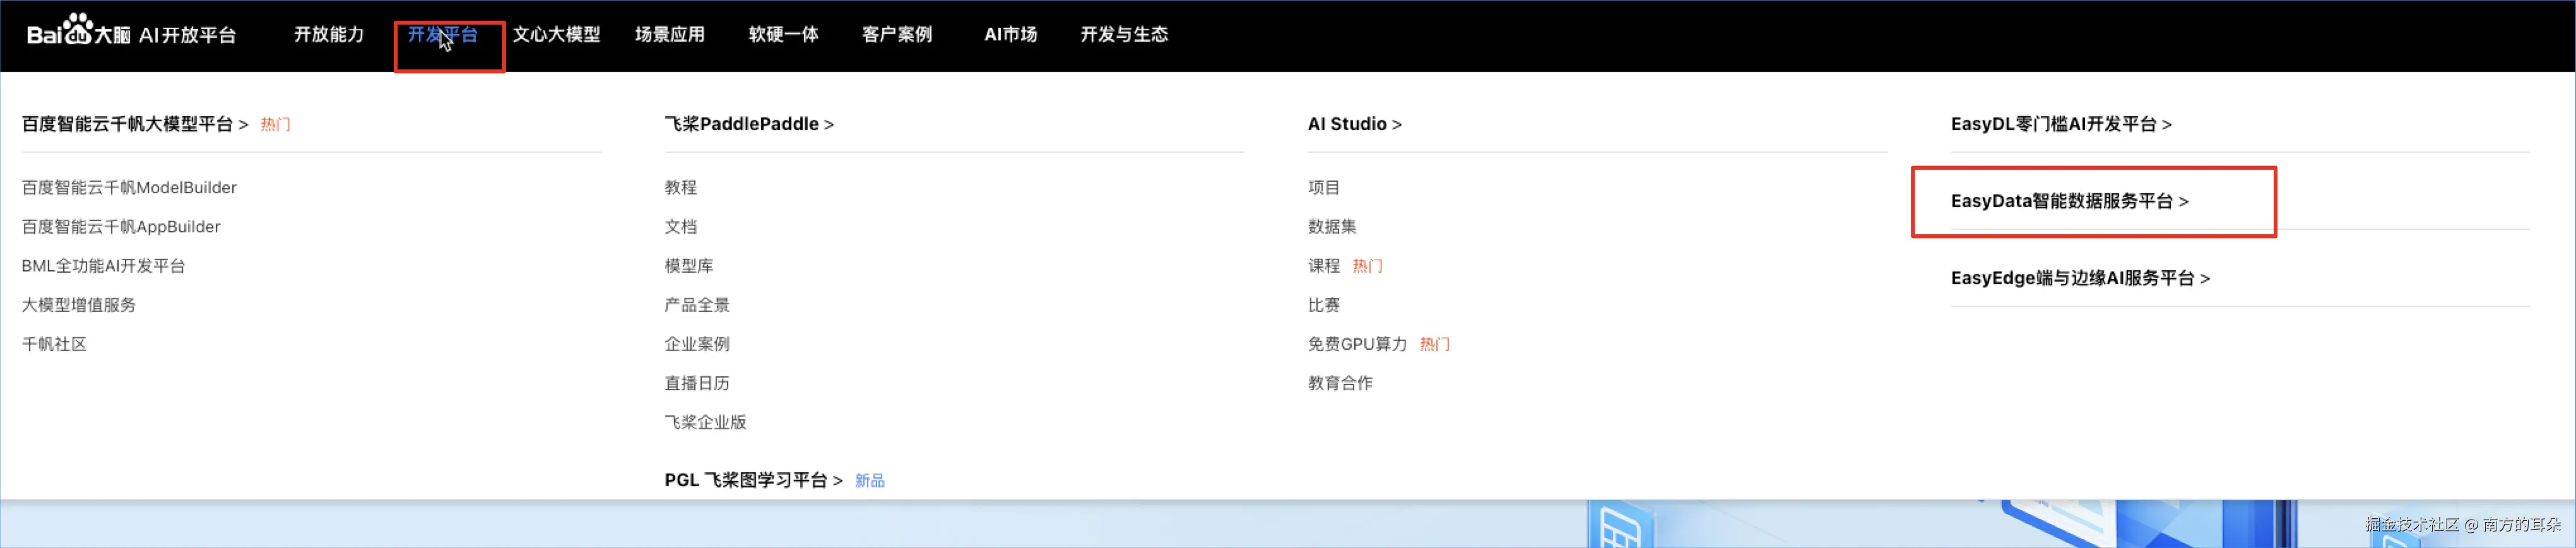Open the 文心大模型 menu

tap(556, 35)
